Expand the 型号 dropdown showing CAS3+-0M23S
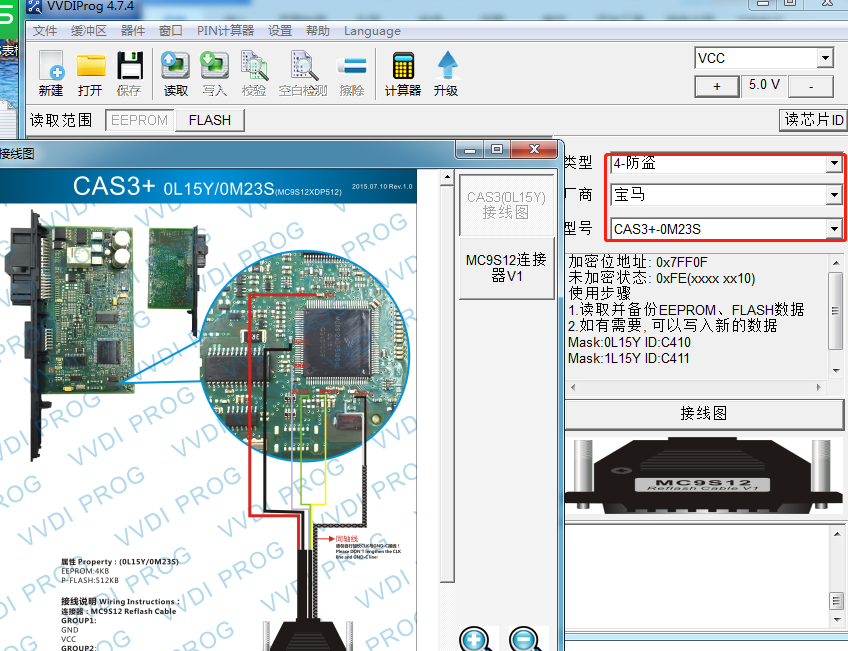 click(834, 229)
